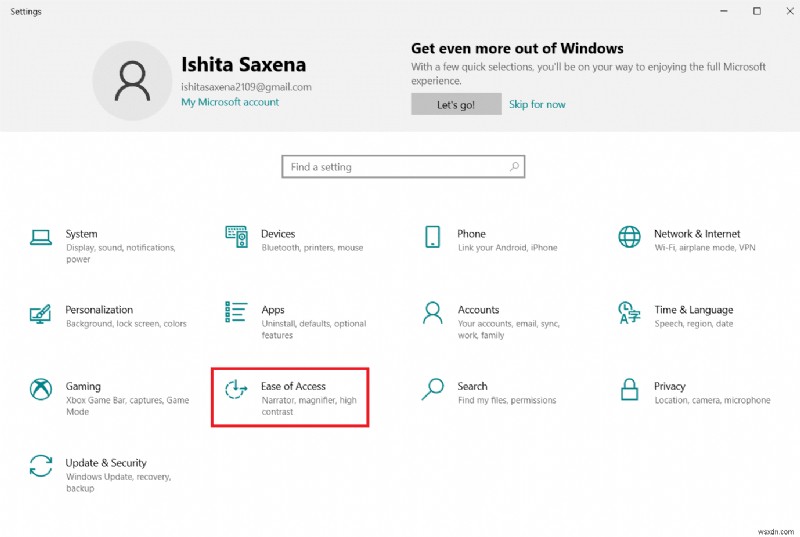Click the magnifier icon in search box
The image size is (800, 537).
point(514,167)
